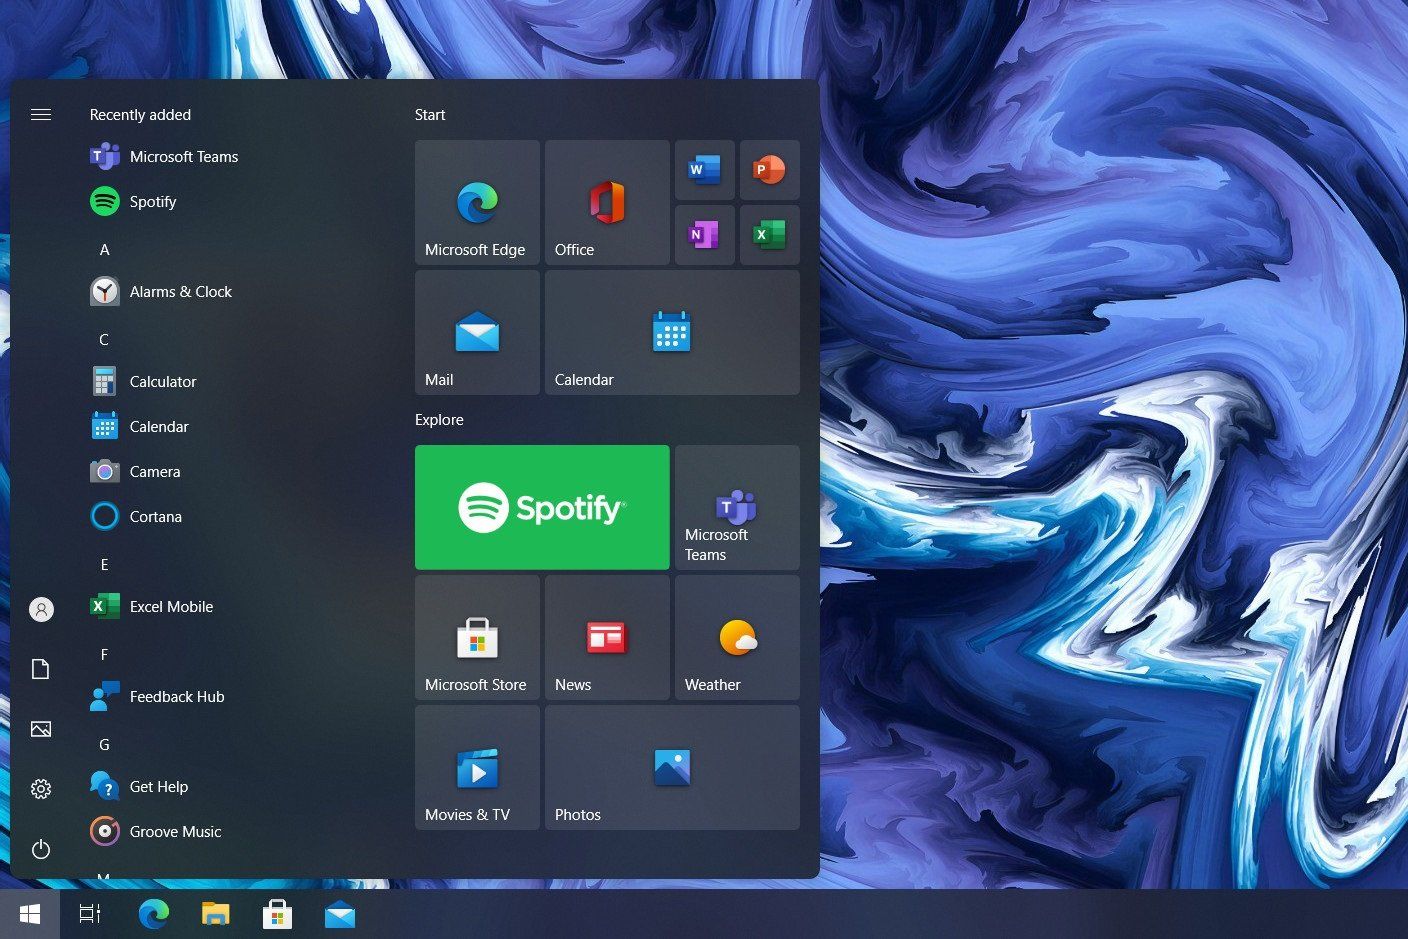Open the PowerPoint tile
1408x939 pixels.
tap(769, 170)
